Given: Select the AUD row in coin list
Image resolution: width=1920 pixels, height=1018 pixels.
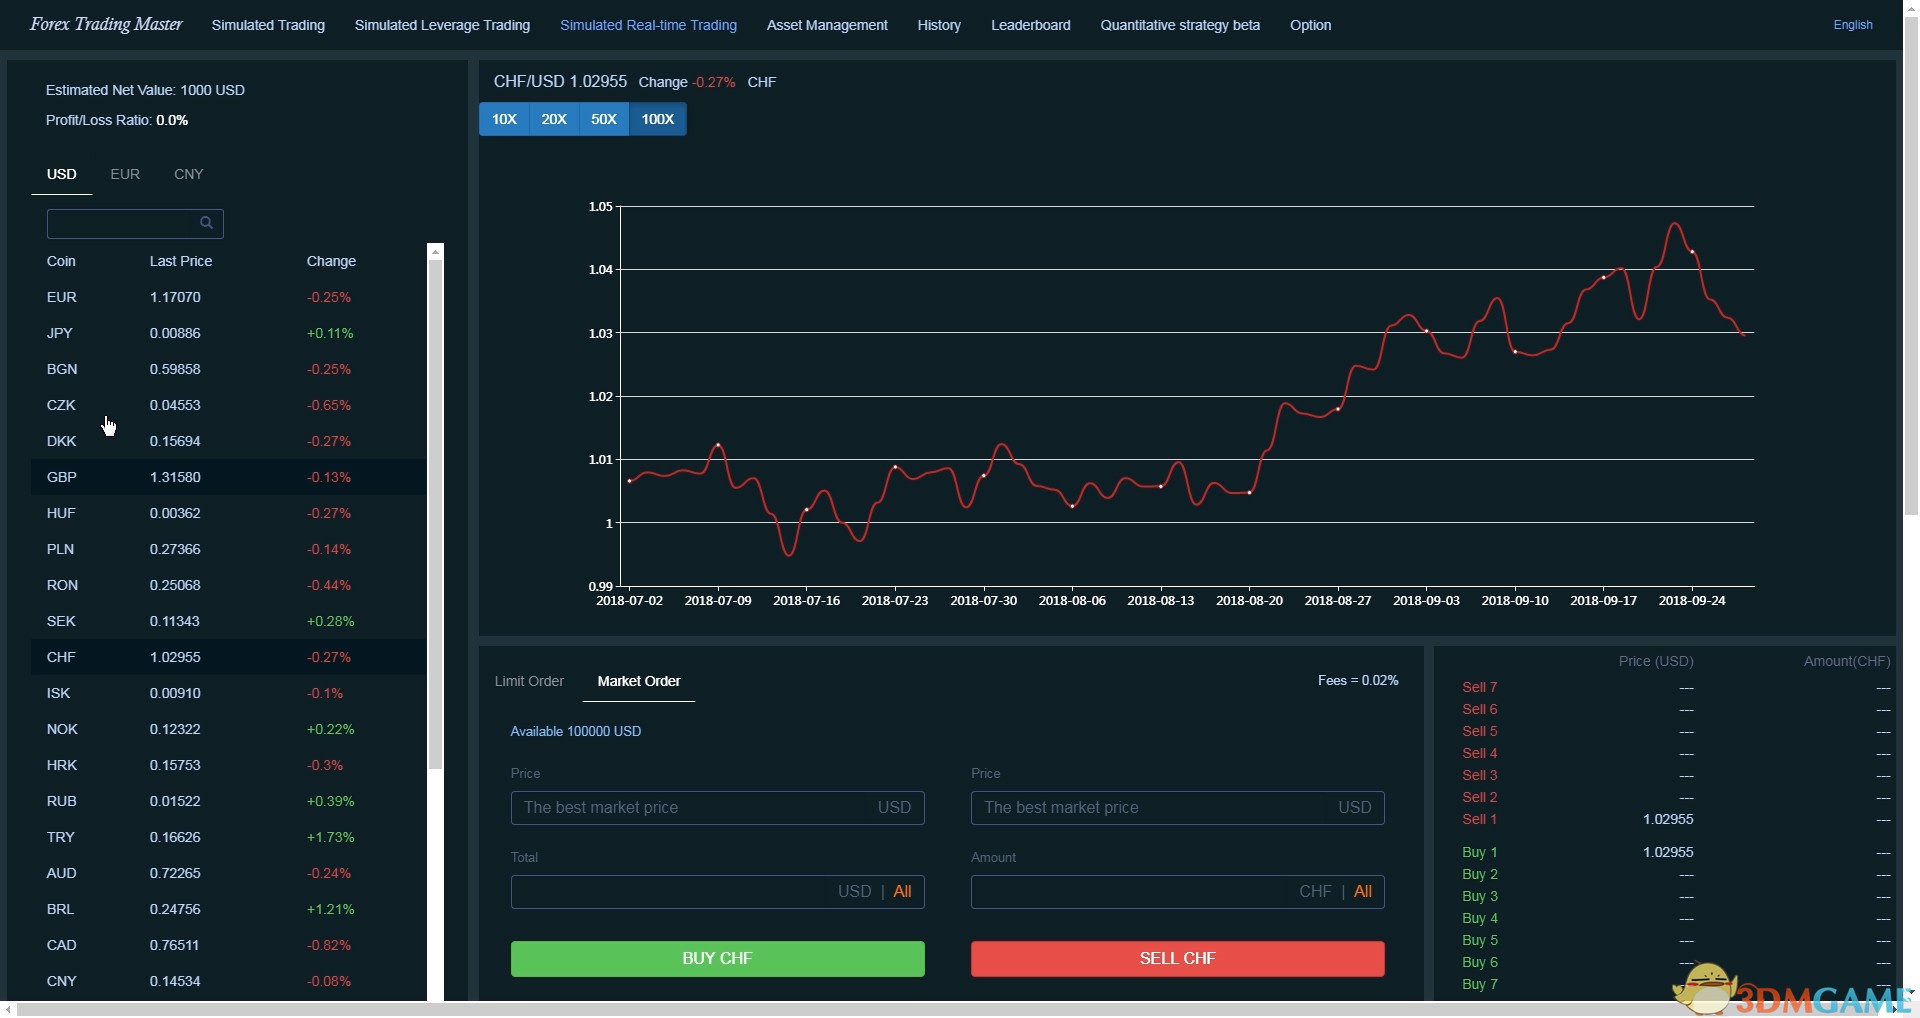Looking at the screenshot, I should coord(228,873).
